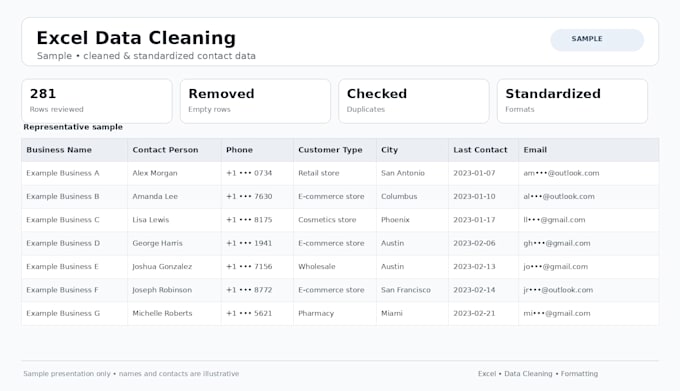Select the Cosmetics store customer type cell

point(327,220)
